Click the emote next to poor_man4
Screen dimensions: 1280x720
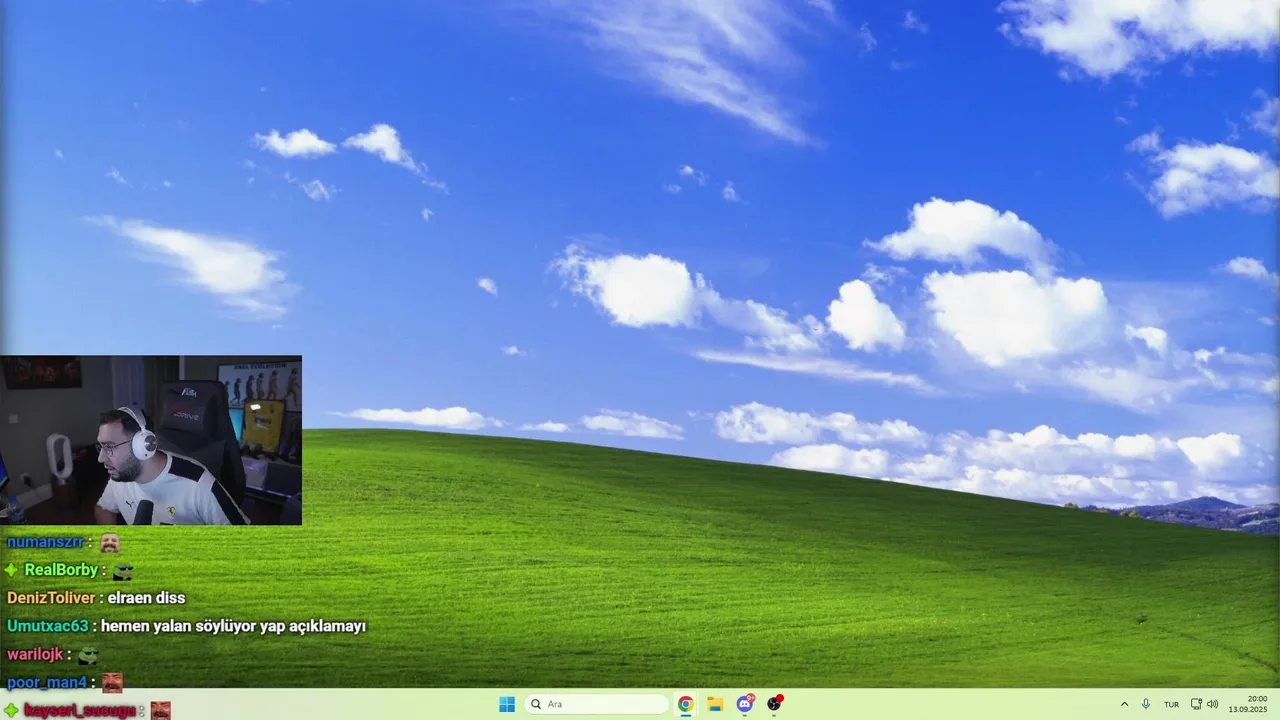point(112,682)
